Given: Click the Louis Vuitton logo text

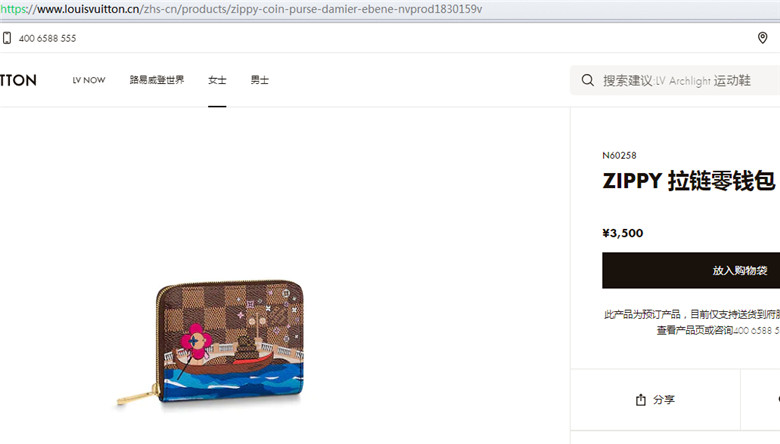Looking at the screenshot, I should coord(18,80).
